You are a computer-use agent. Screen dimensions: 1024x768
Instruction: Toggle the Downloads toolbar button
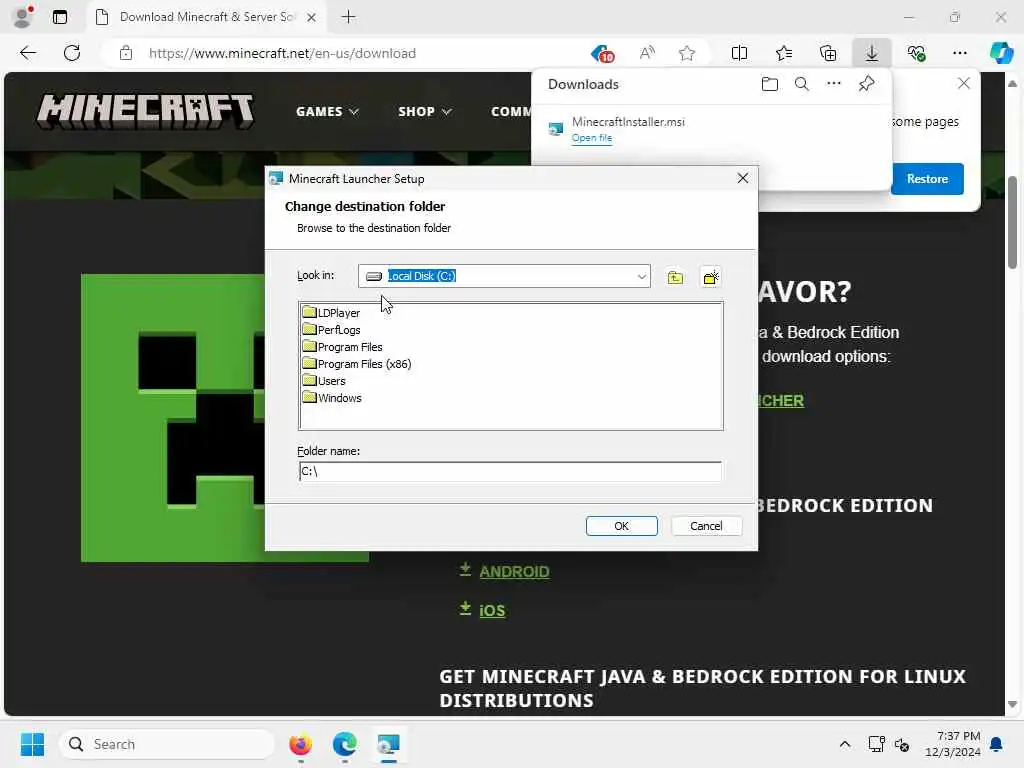872,53
